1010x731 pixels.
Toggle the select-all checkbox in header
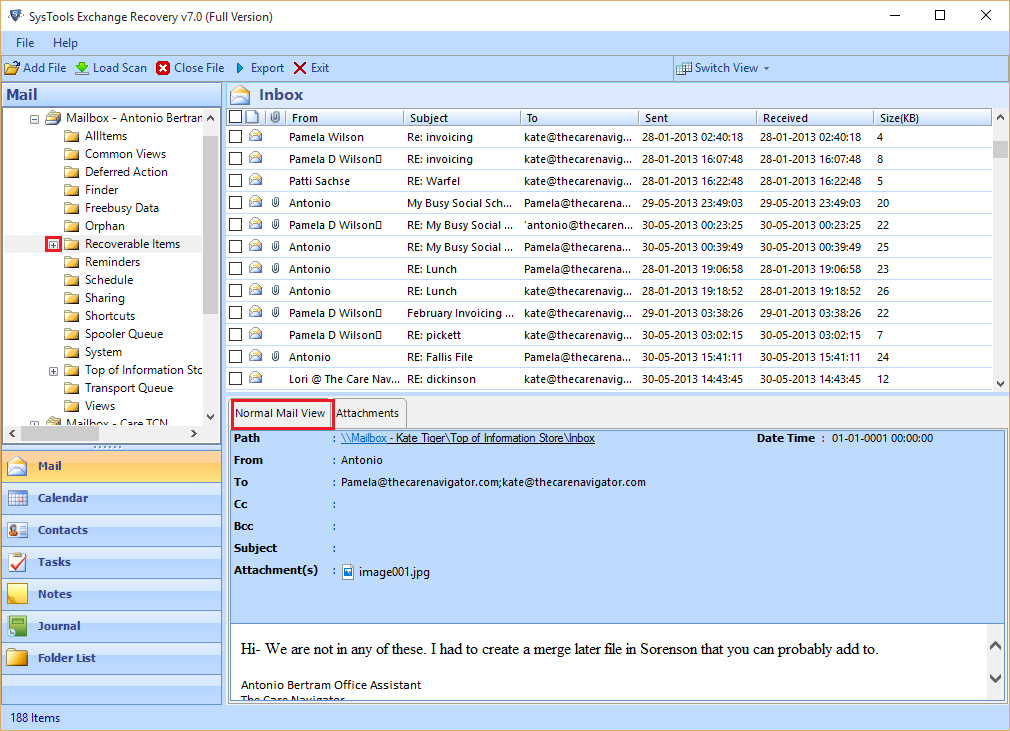click(235, 117)
